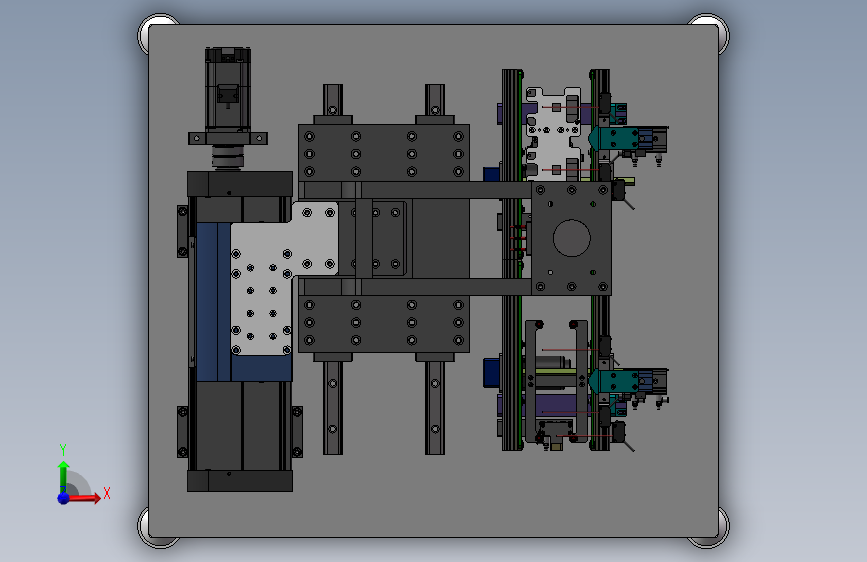The width and height of the screenshot is (867, 562).
Task: Select the lower horizontal connecting arm
Action: pos(415,287)
